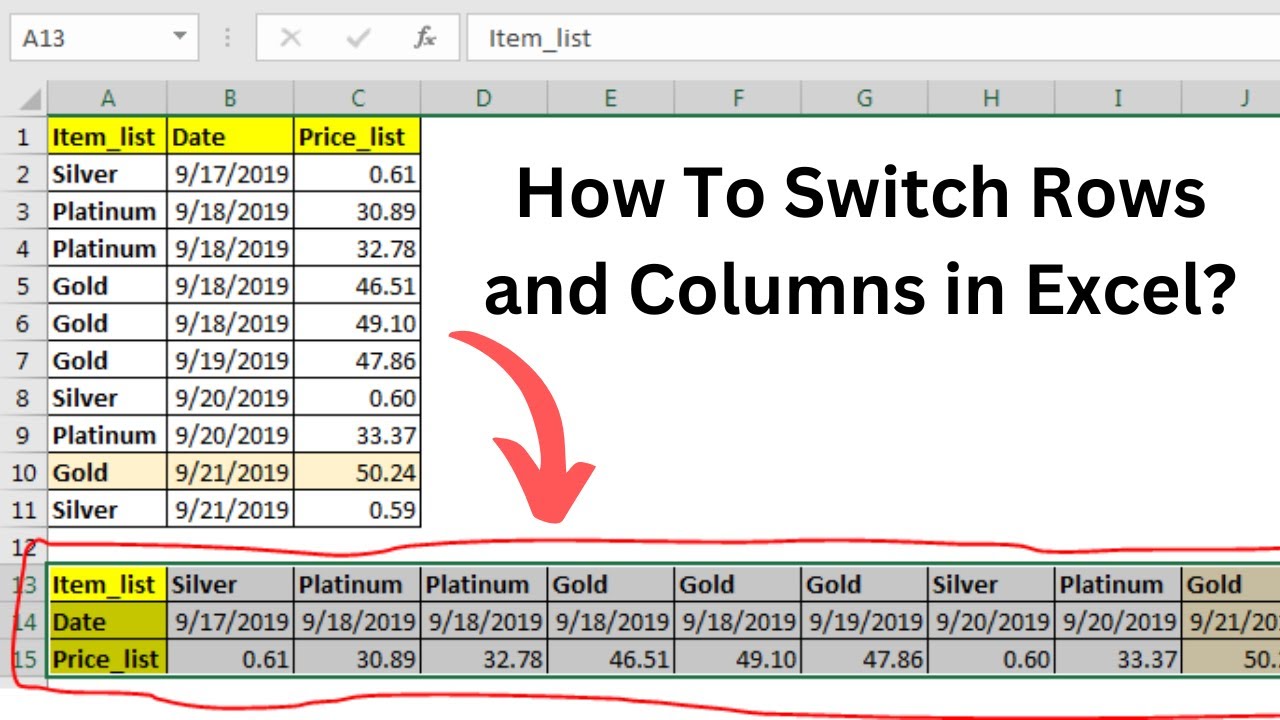Click cell C7 with value 47.86

(x=357, y=361)
